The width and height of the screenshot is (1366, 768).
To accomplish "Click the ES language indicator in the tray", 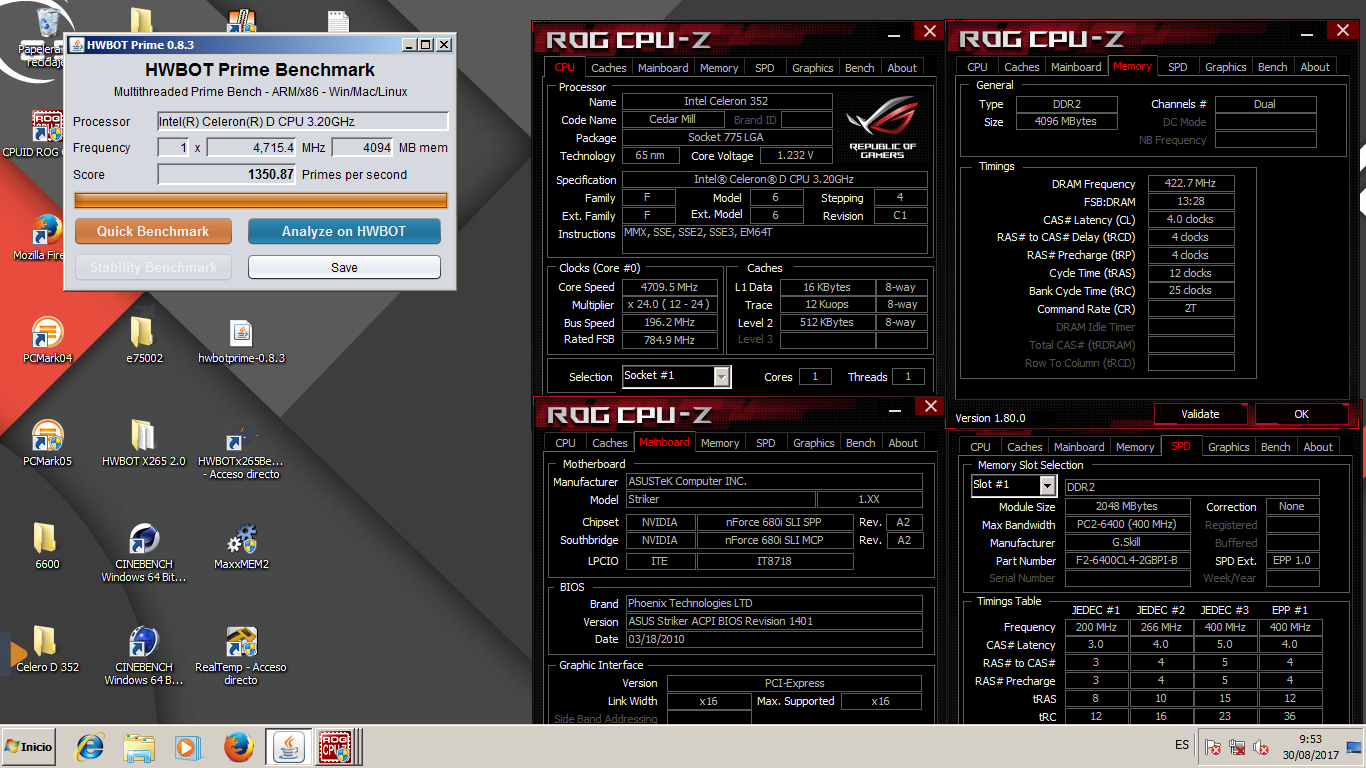I will click(x=1182, y=745).
